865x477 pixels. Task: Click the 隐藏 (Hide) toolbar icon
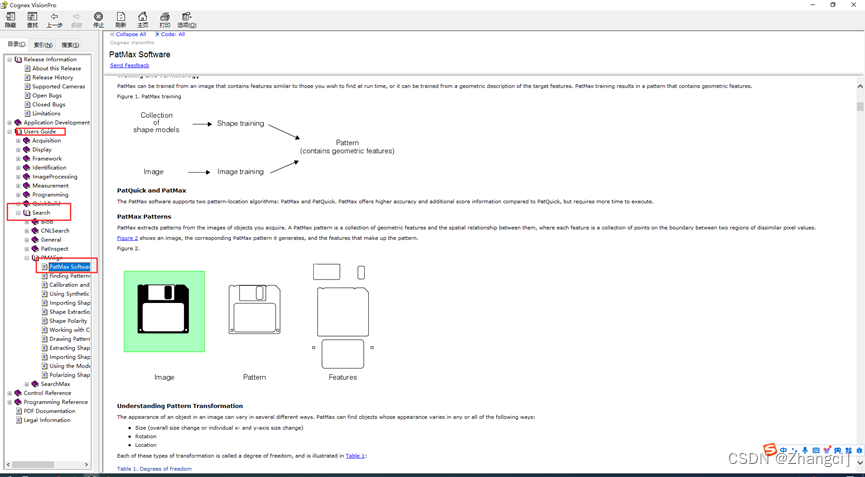tap(10, 20)
